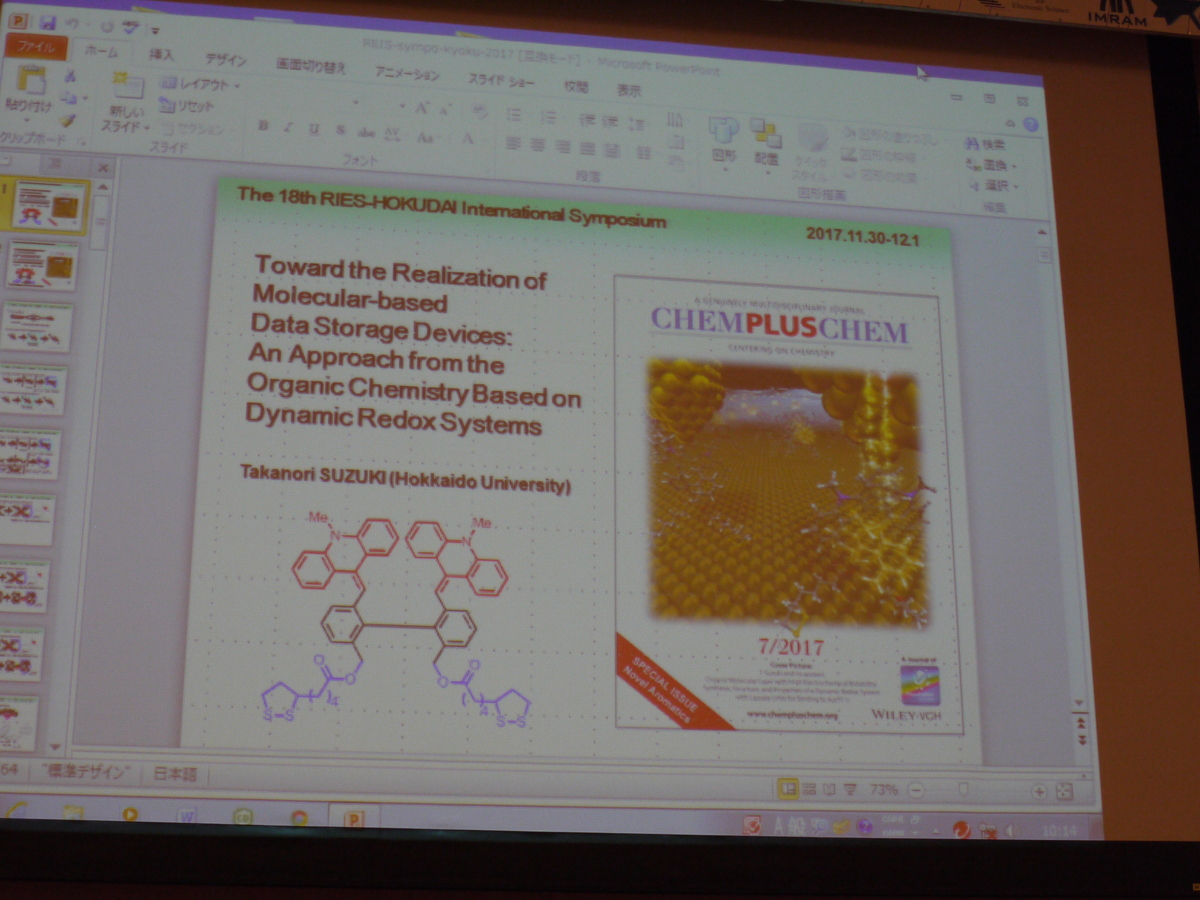
Task: Switch to the 挿入 ribbon tab
Action: coord(161,55)
